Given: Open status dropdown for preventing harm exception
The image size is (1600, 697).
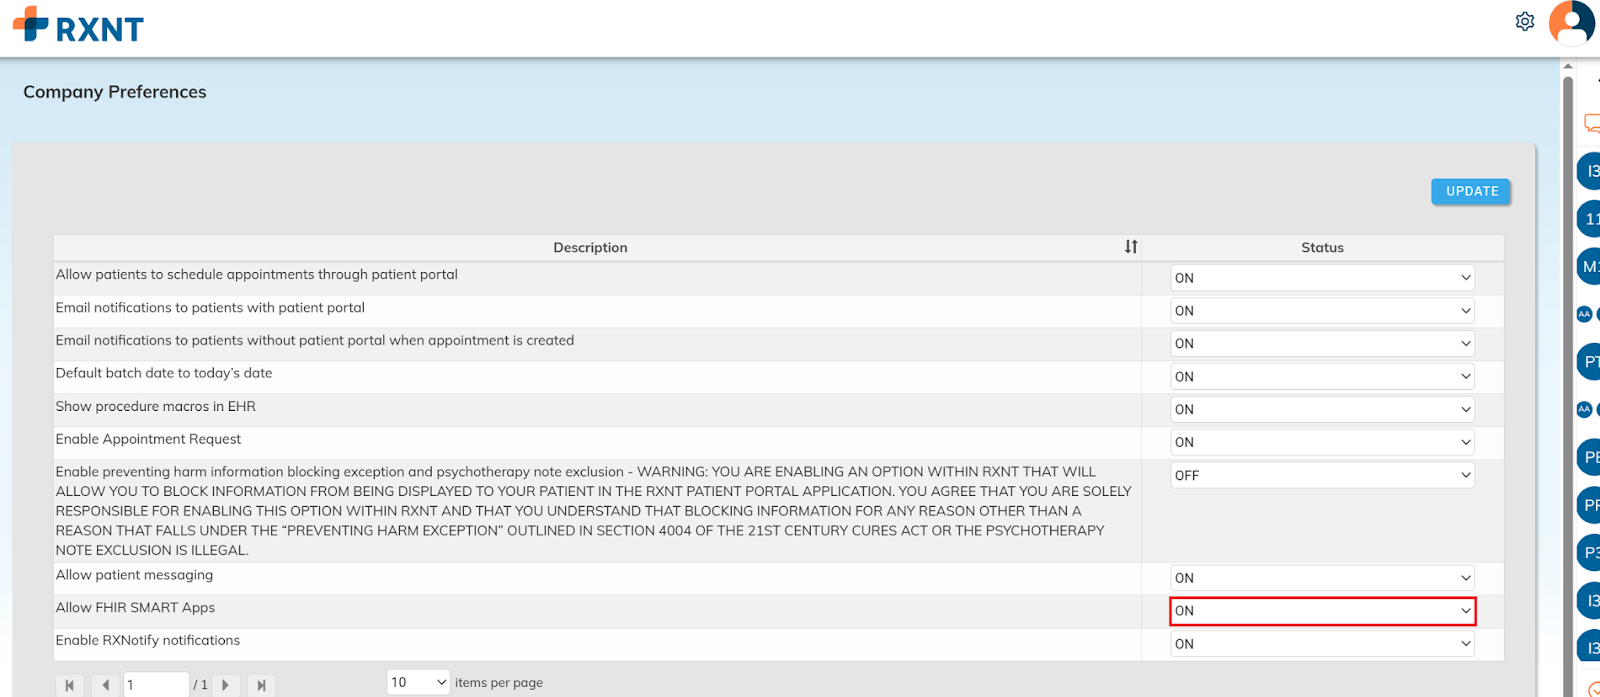Looking at the screenshot, I should pos(1322,475).
